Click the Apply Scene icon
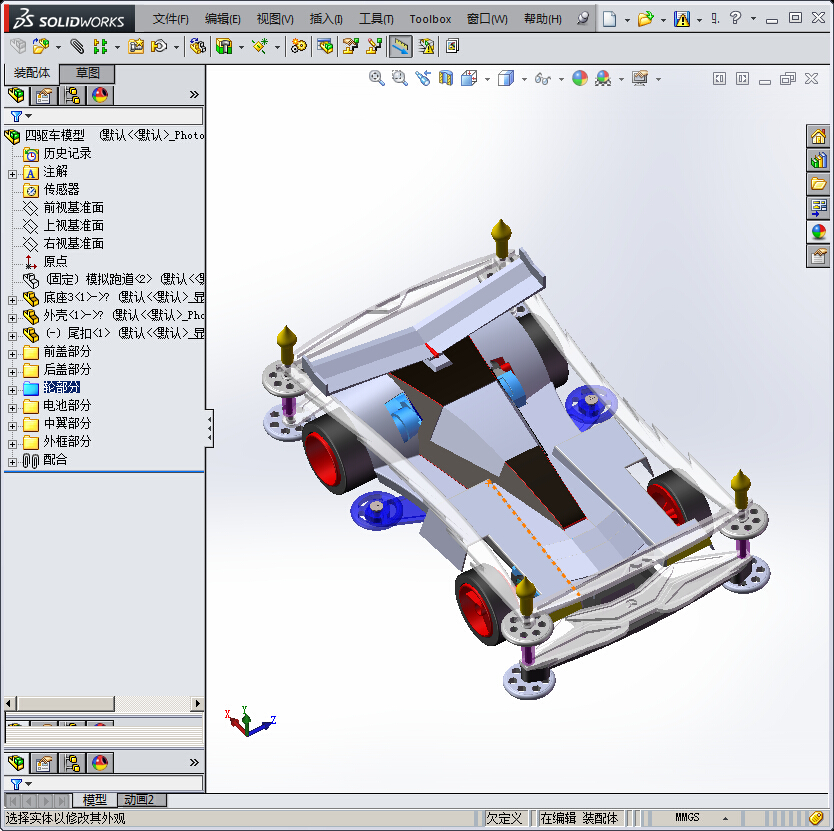 coord(603,79)
